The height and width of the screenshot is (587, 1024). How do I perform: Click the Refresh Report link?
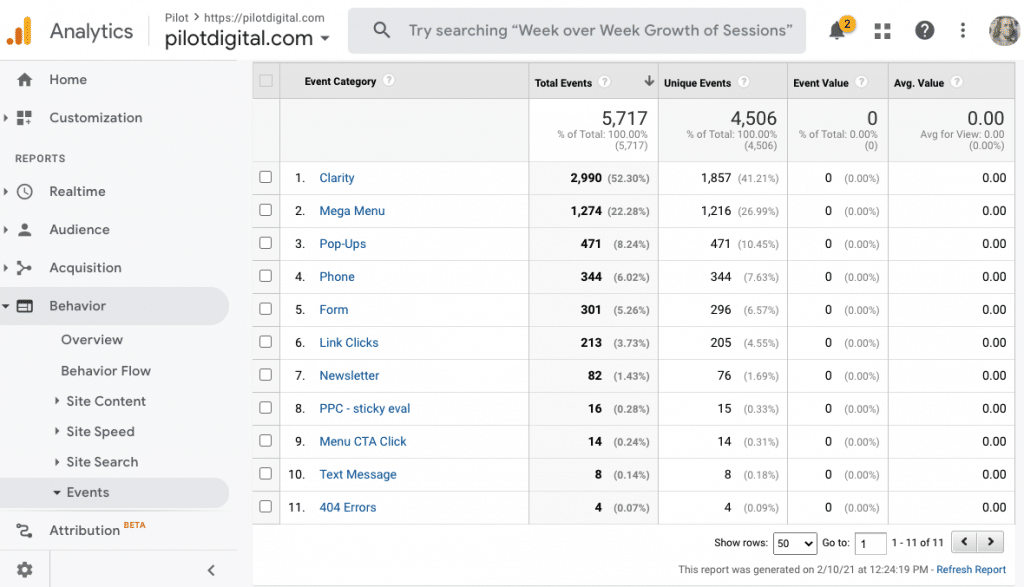pyautogui.click(x=970, y=570)
